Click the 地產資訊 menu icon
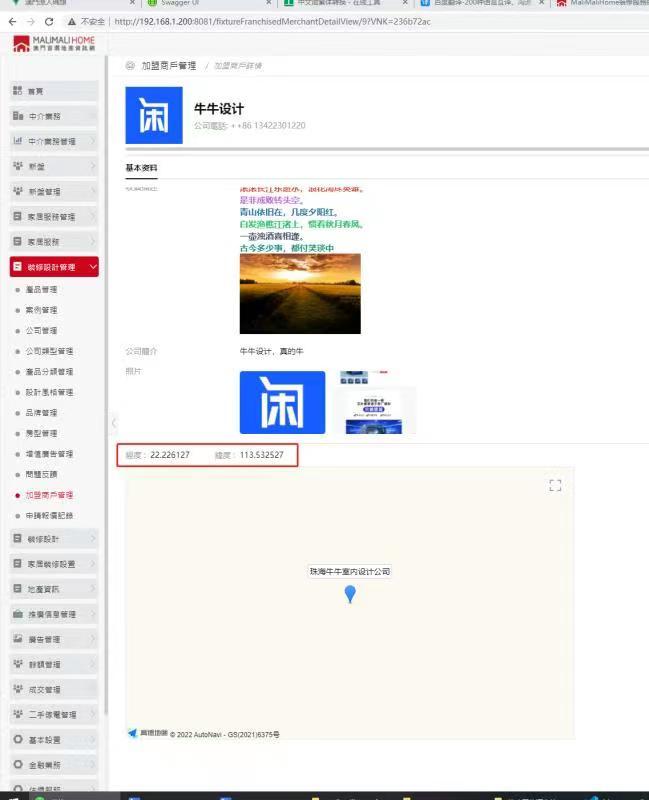649x800 pixels. (x=17, y=588)
